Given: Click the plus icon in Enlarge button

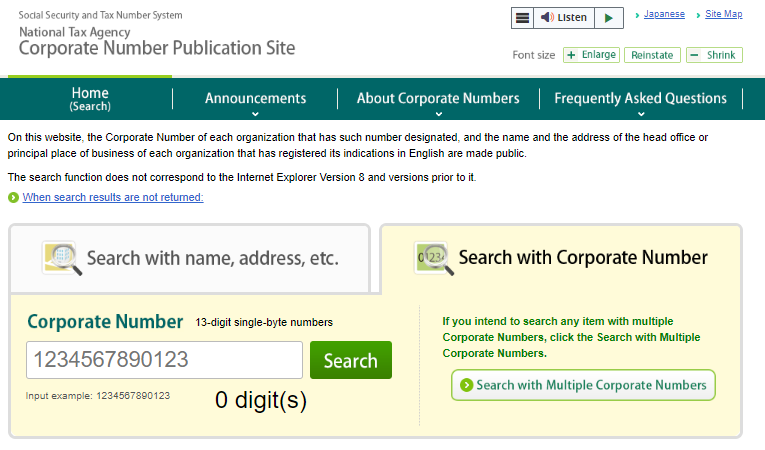Looking at the screenshot, I should [571, 55].
